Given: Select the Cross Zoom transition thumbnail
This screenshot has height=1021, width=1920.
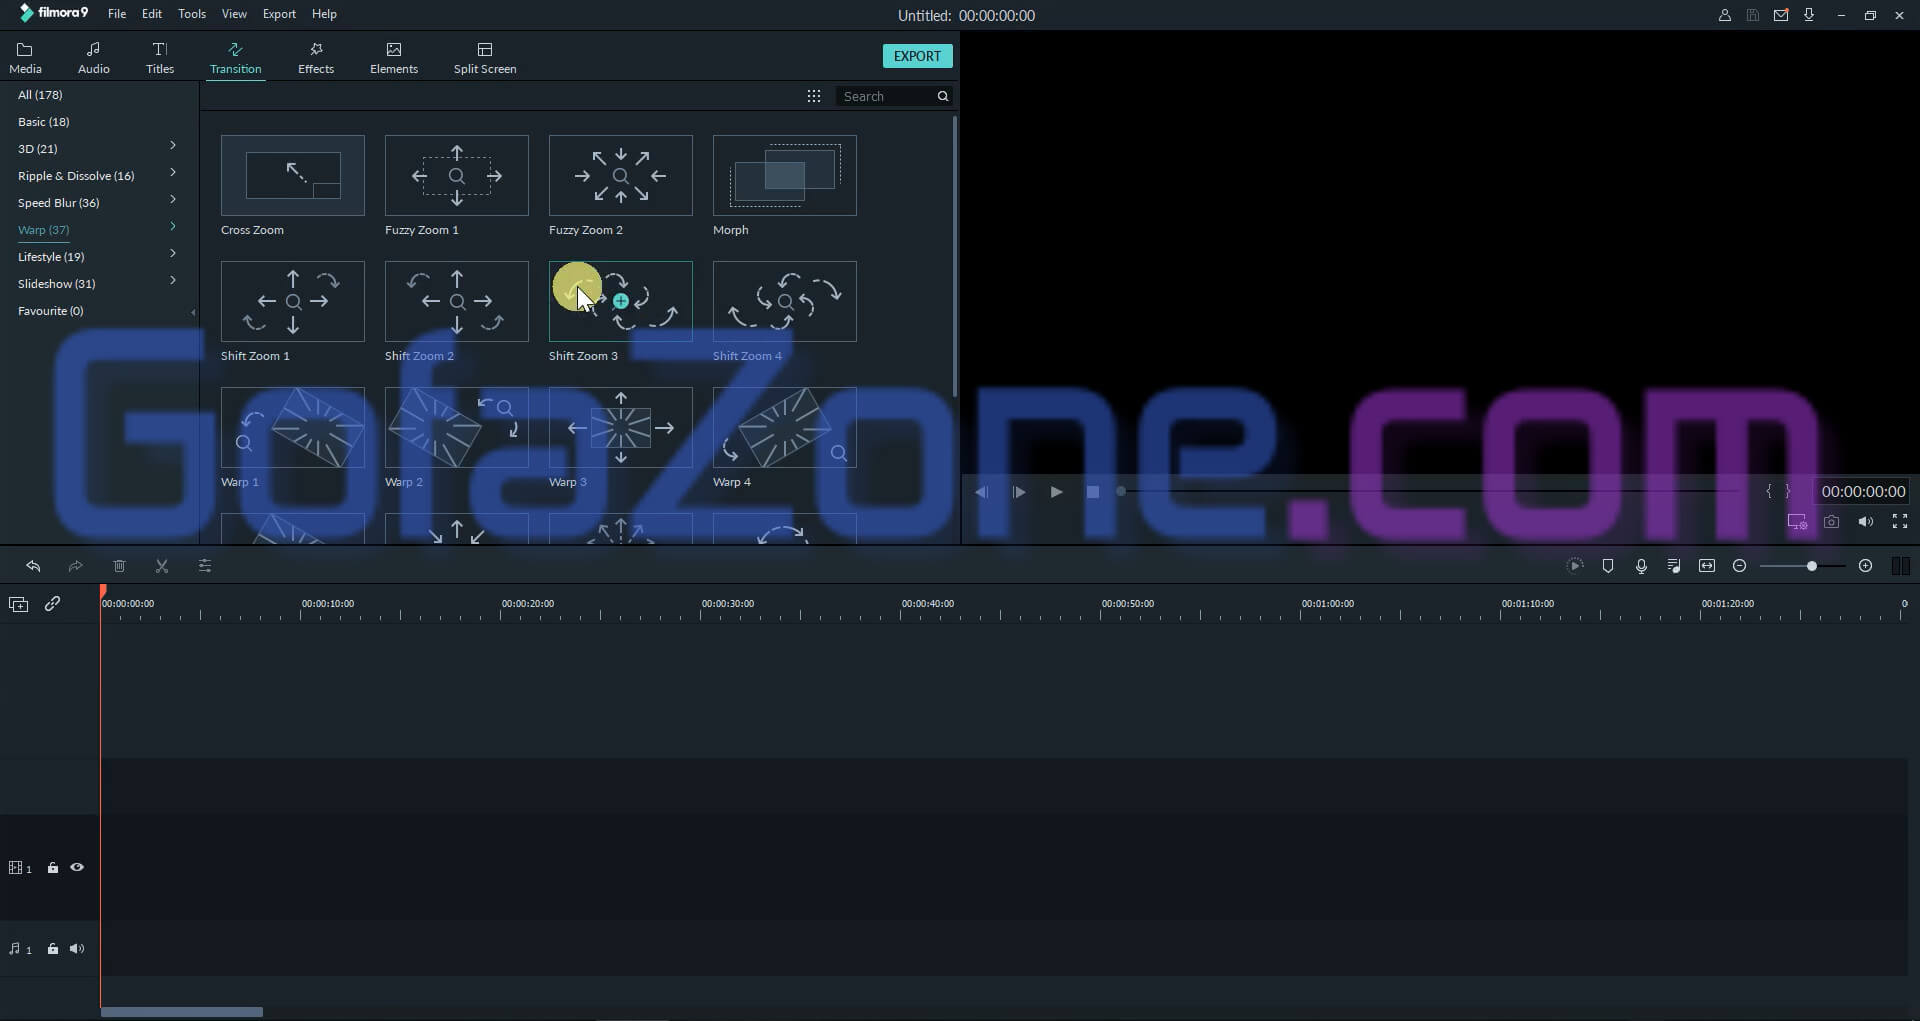Looking at the screenshot, I should [293, 176].
